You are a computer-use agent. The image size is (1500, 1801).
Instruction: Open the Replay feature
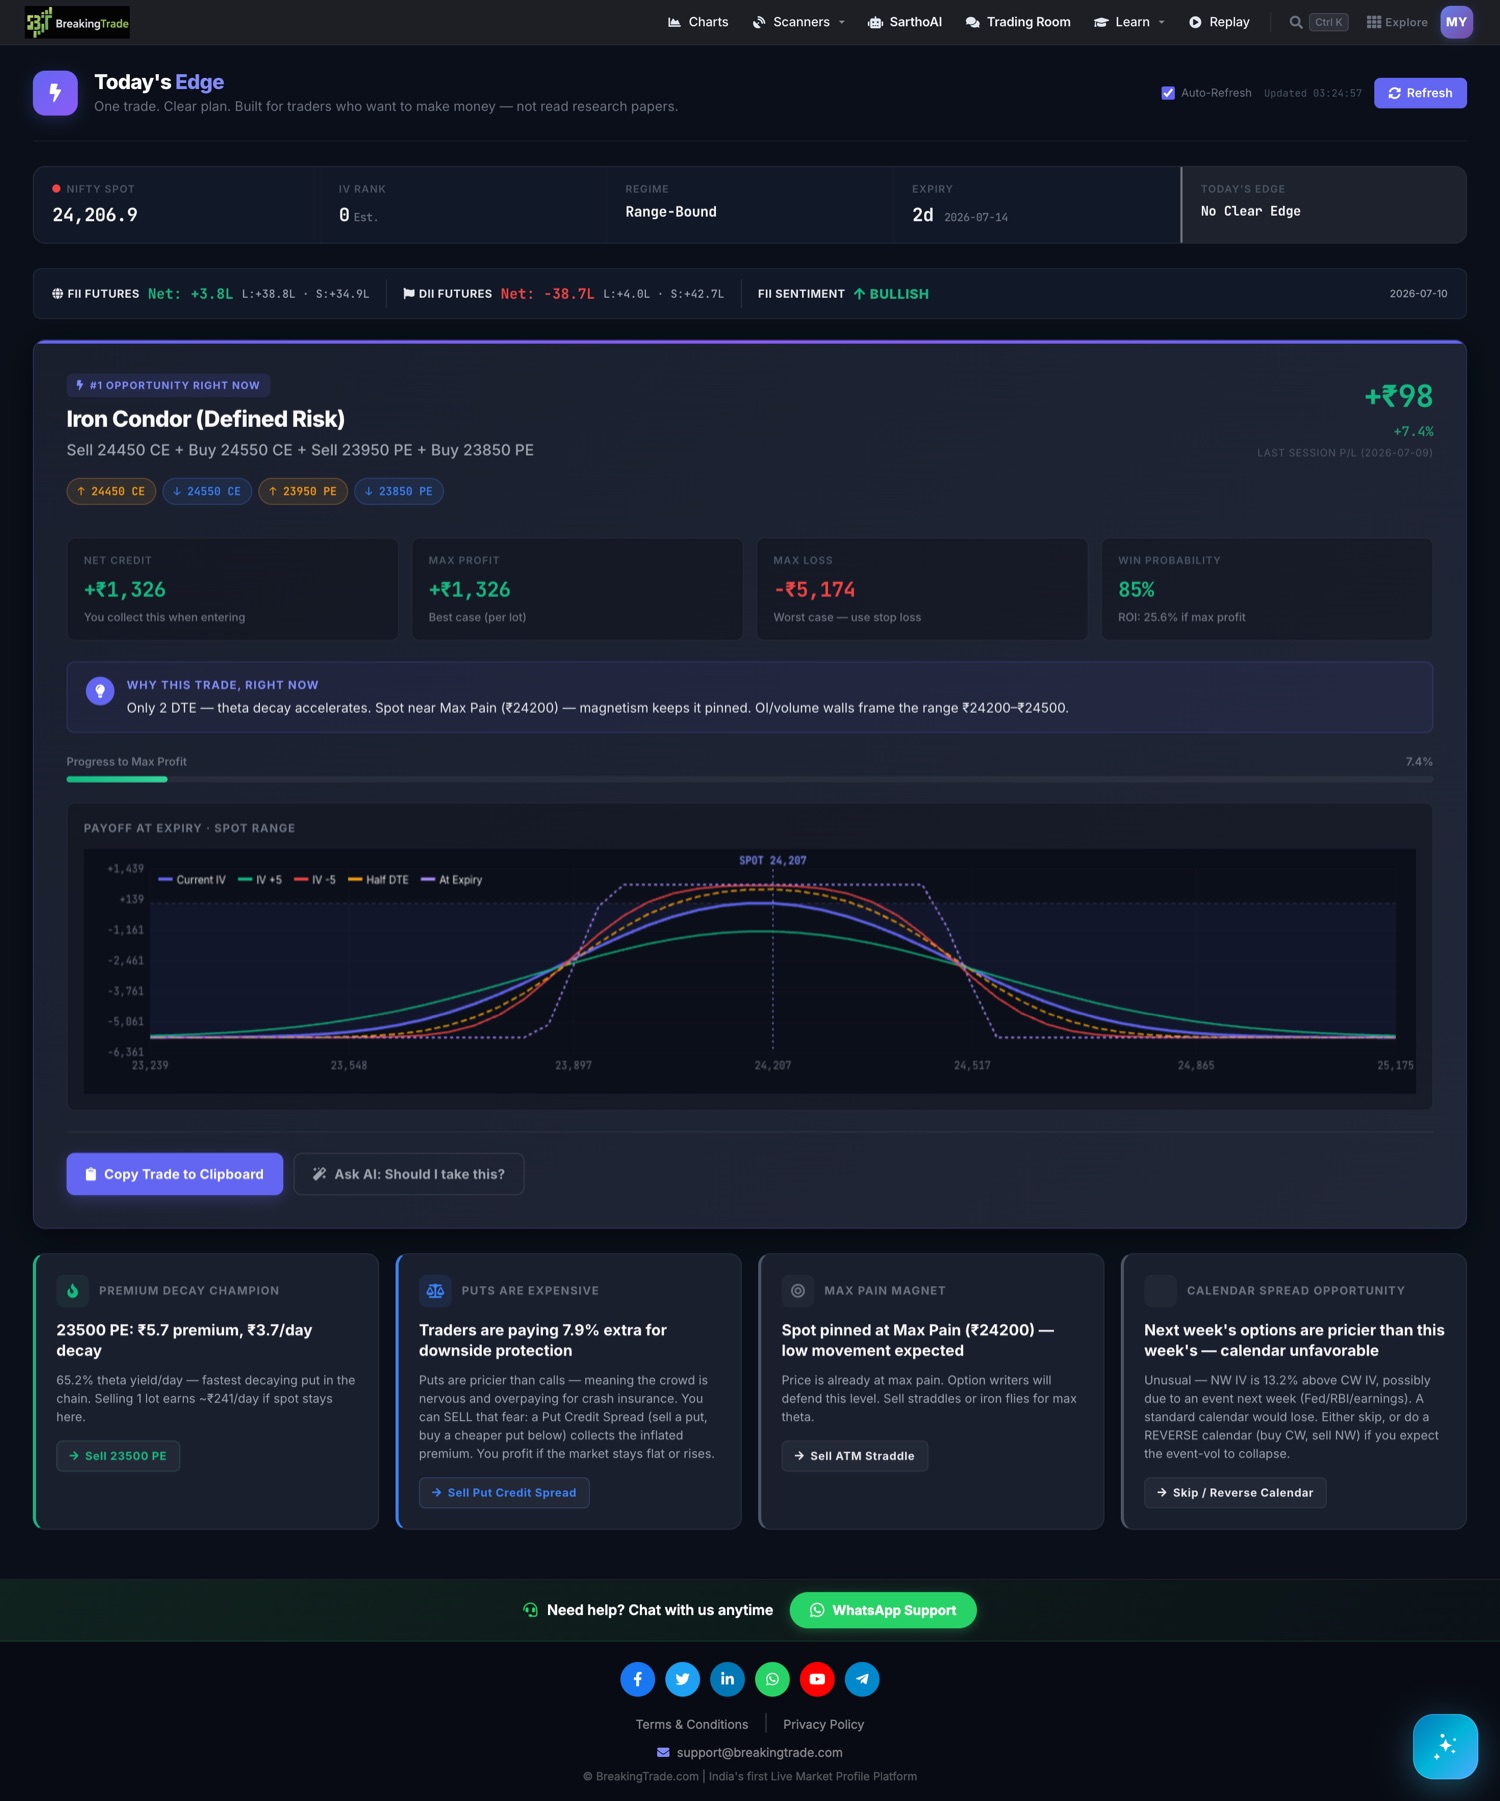click(1219, 22)
